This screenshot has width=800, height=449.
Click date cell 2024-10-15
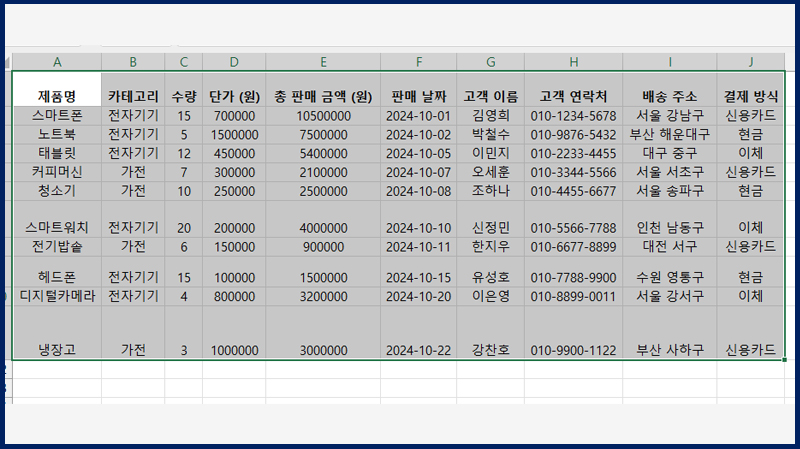(x=418, y=271)
